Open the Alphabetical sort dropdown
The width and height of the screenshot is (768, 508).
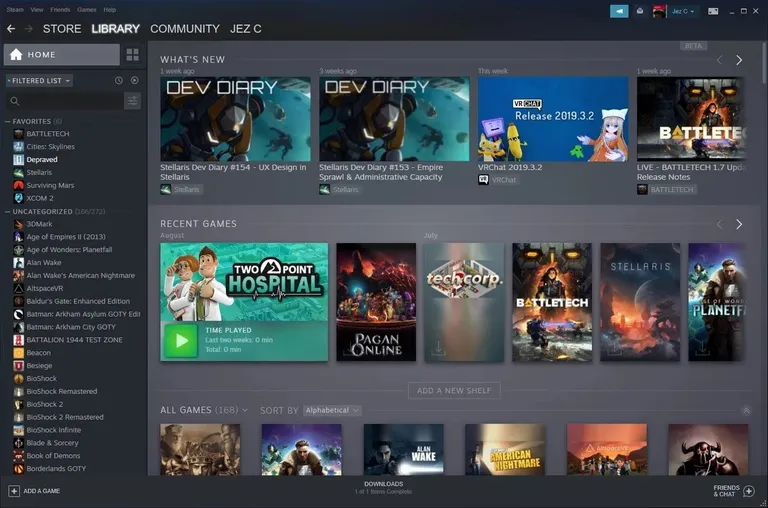332,411
